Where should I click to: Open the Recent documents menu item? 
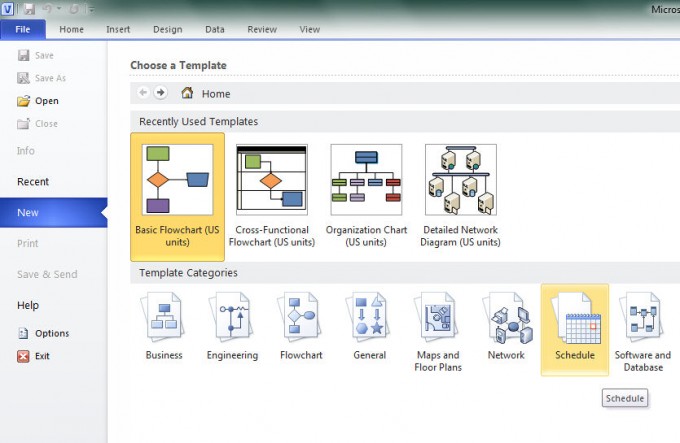(33, 182)
